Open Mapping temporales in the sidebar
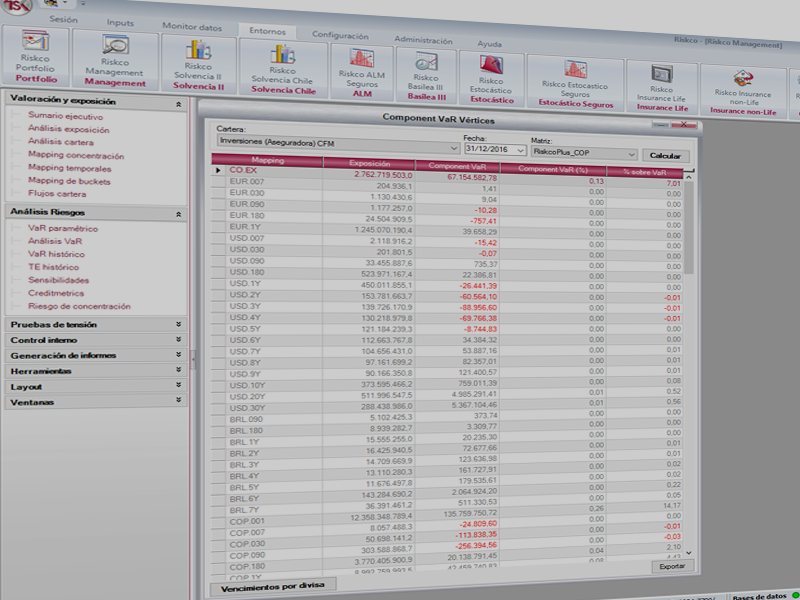 69,168
